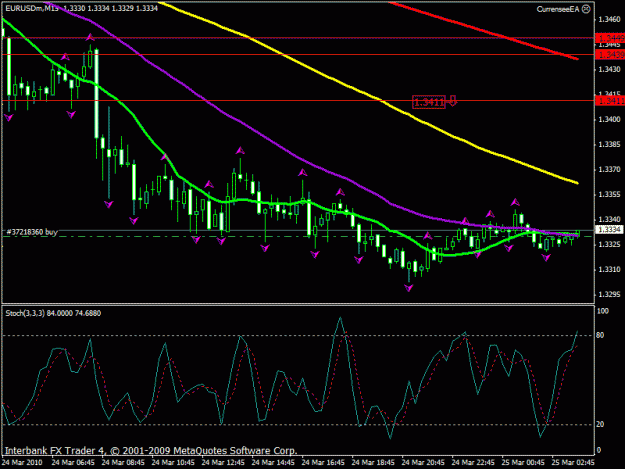Click the red down arrow beside 1.3411 label

click(x=452, y=100)
